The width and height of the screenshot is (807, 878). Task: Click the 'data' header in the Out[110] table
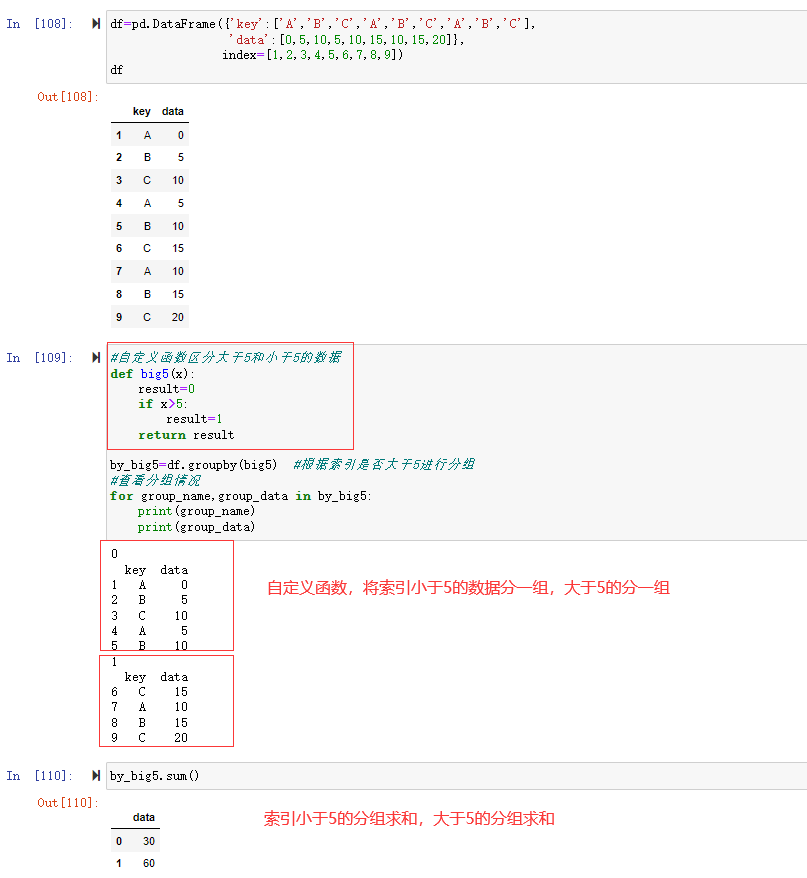coord(144,817)
